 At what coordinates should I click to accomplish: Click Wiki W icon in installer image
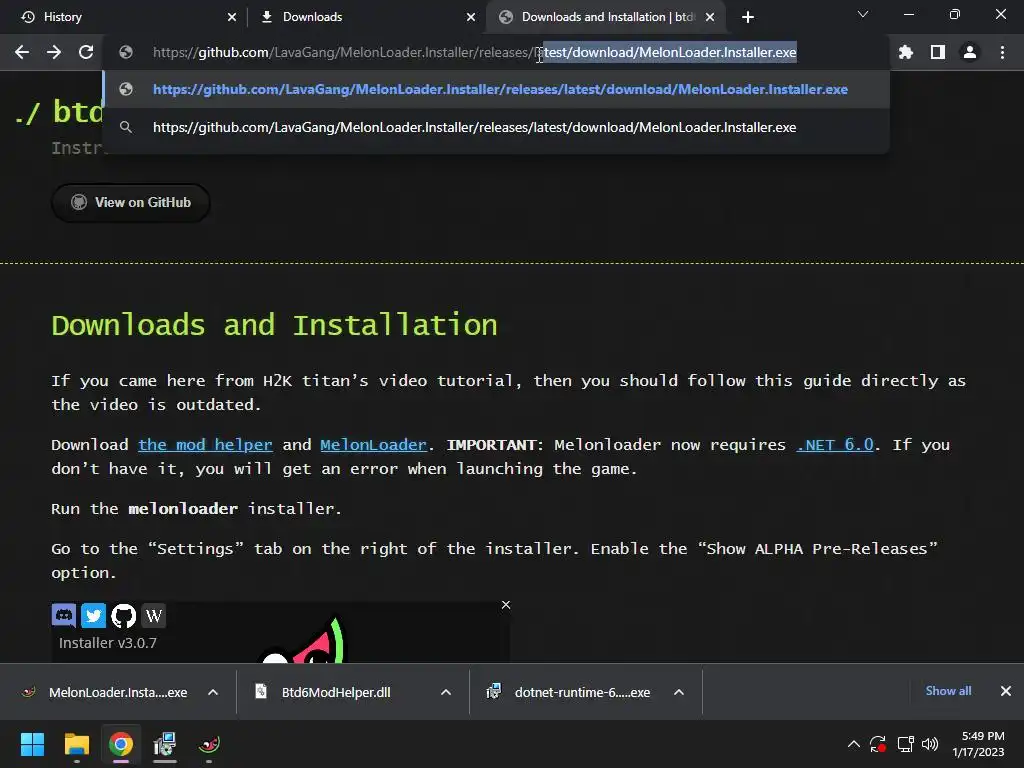153,615
